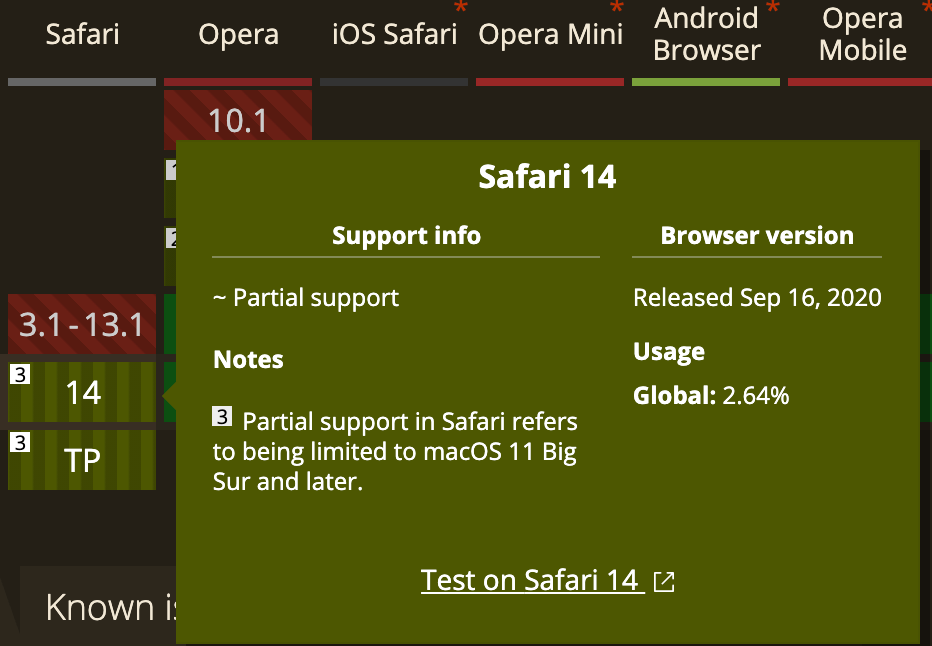The image size is (932, 646).
Task: Select the Opera column header
Action: [238, 33]
